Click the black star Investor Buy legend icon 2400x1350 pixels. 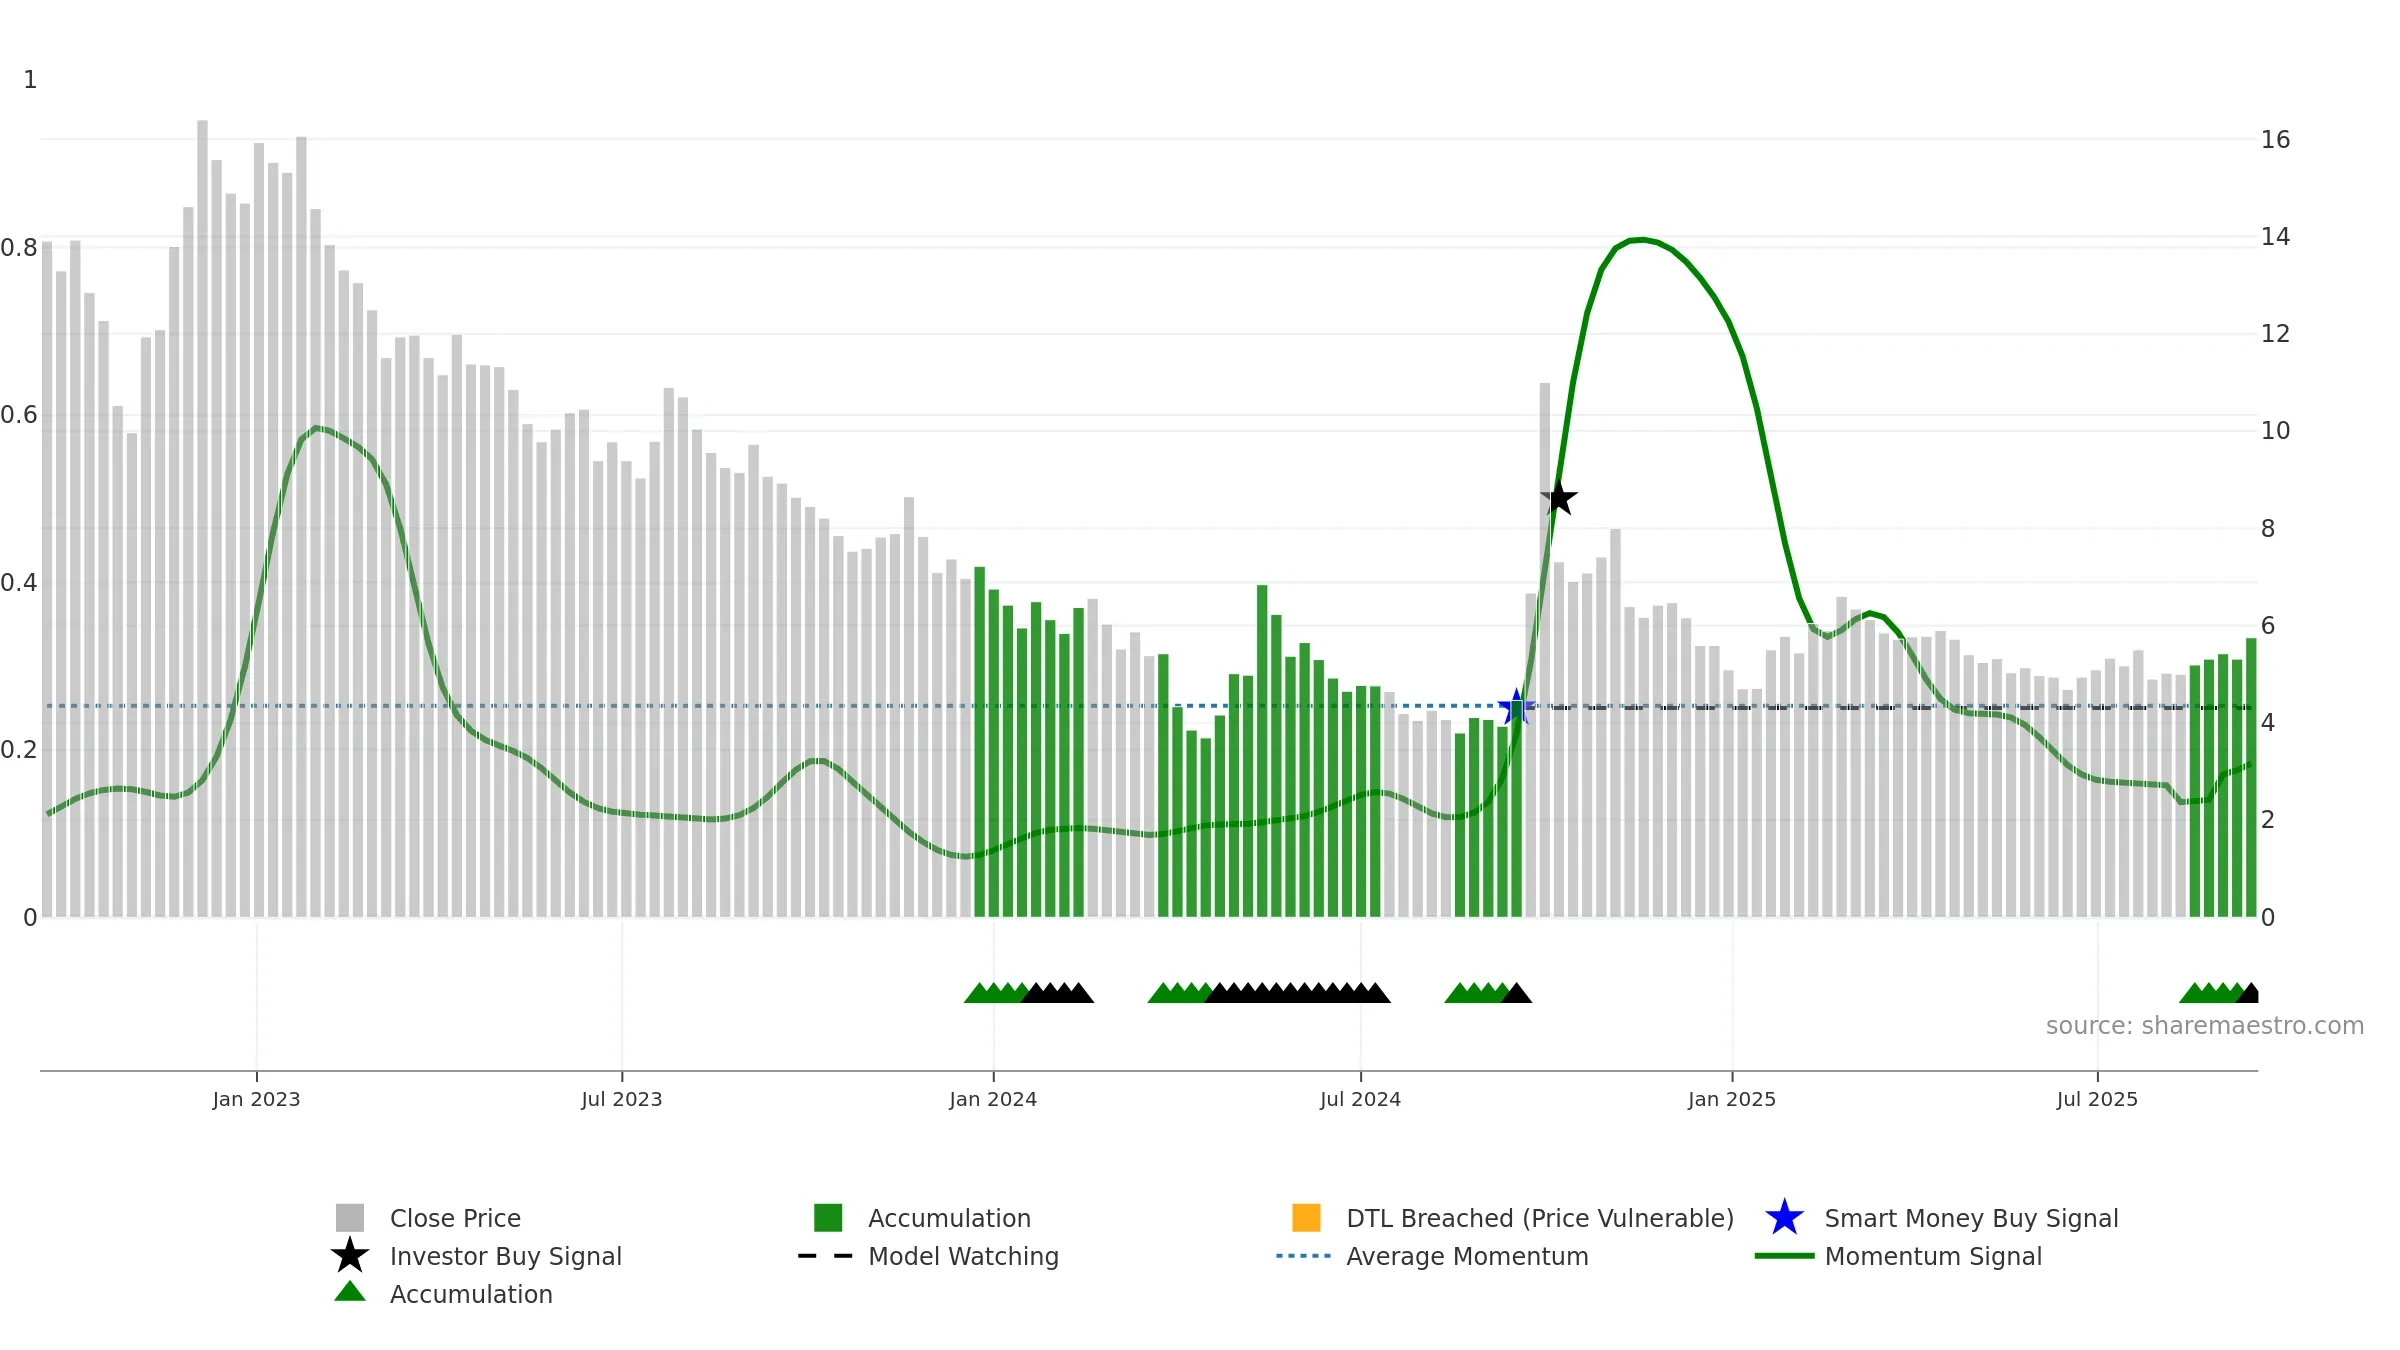(x=350, y=1255)
